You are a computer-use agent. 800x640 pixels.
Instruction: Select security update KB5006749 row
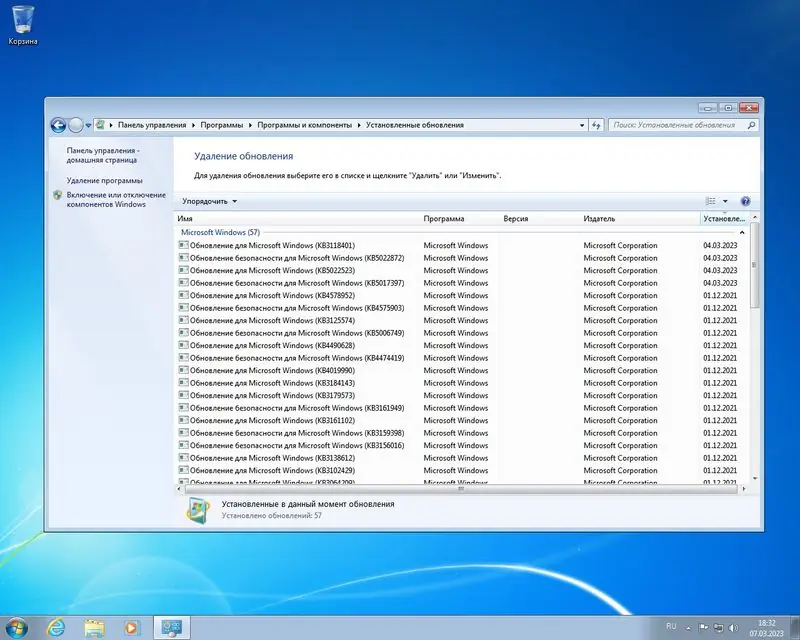[461, 333]
